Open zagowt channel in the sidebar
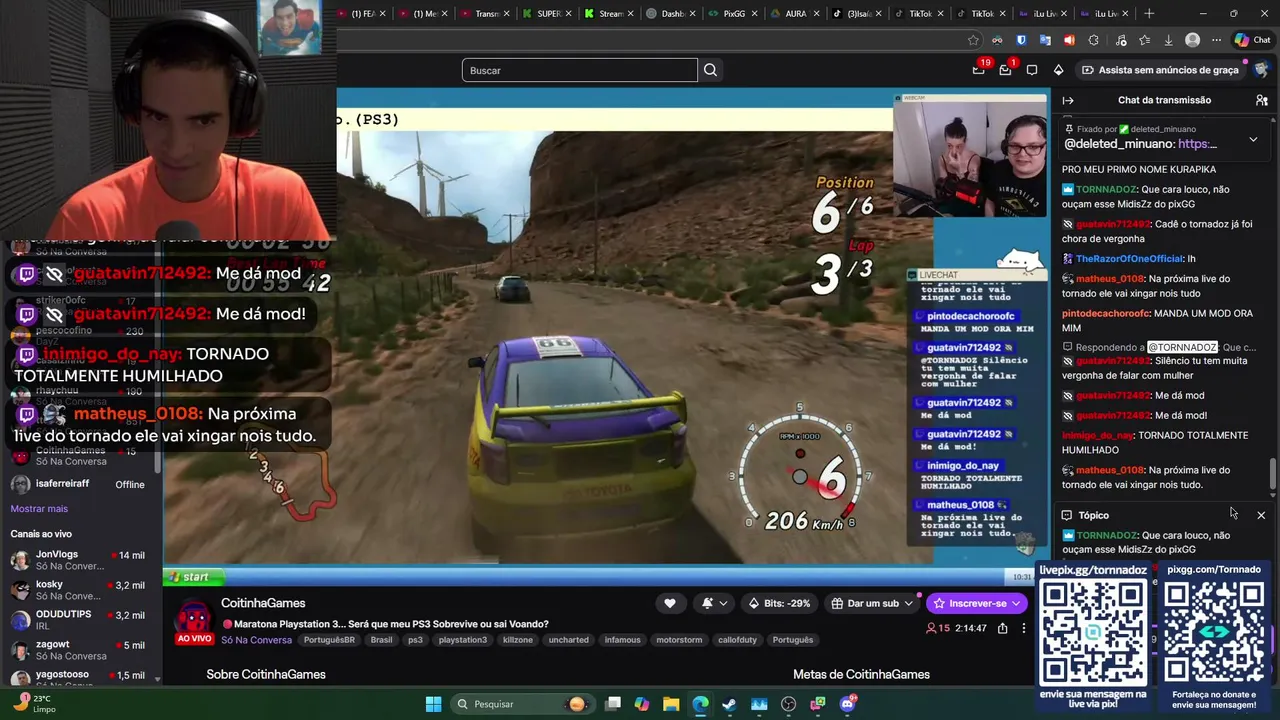 (80, 650)
